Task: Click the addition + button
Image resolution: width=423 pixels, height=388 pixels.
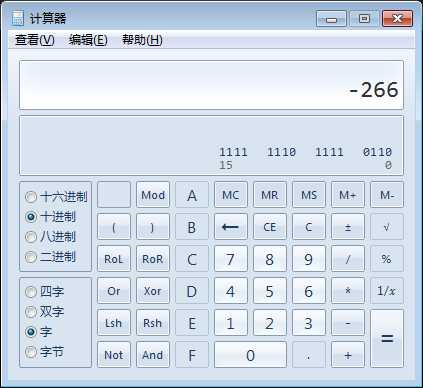Action: point(348,355)
